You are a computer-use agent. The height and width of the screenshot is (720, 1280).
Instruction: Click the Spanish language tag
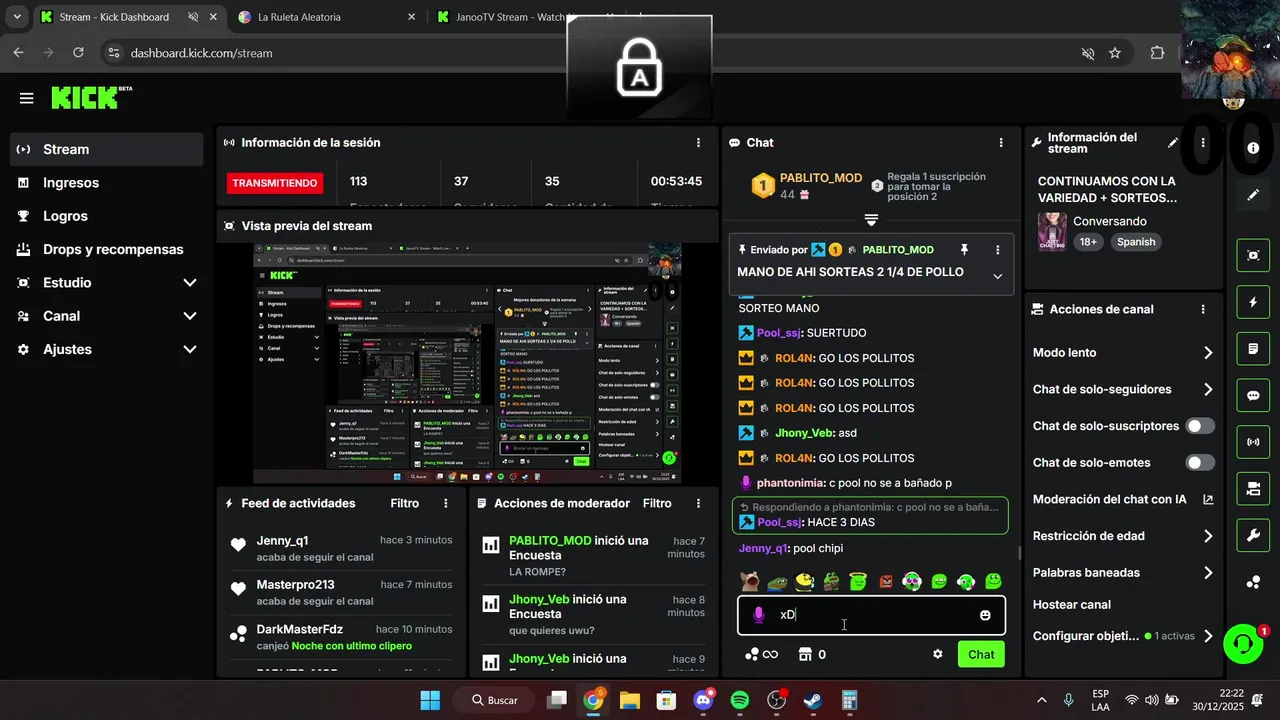tap(1136, 242)
